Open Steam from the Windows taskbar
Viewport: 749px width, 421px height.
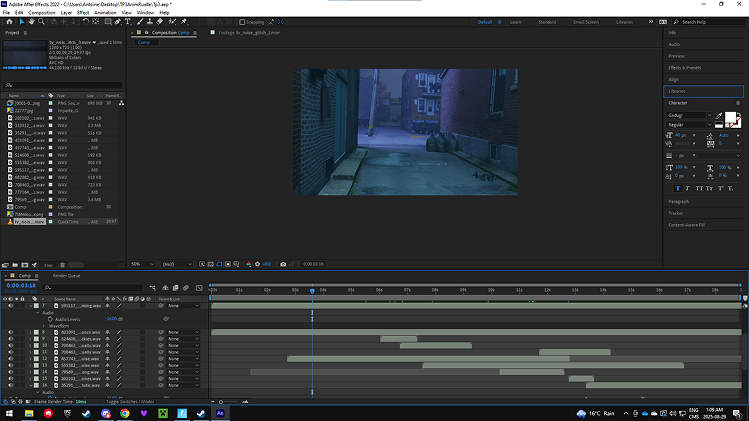[88, 412]
